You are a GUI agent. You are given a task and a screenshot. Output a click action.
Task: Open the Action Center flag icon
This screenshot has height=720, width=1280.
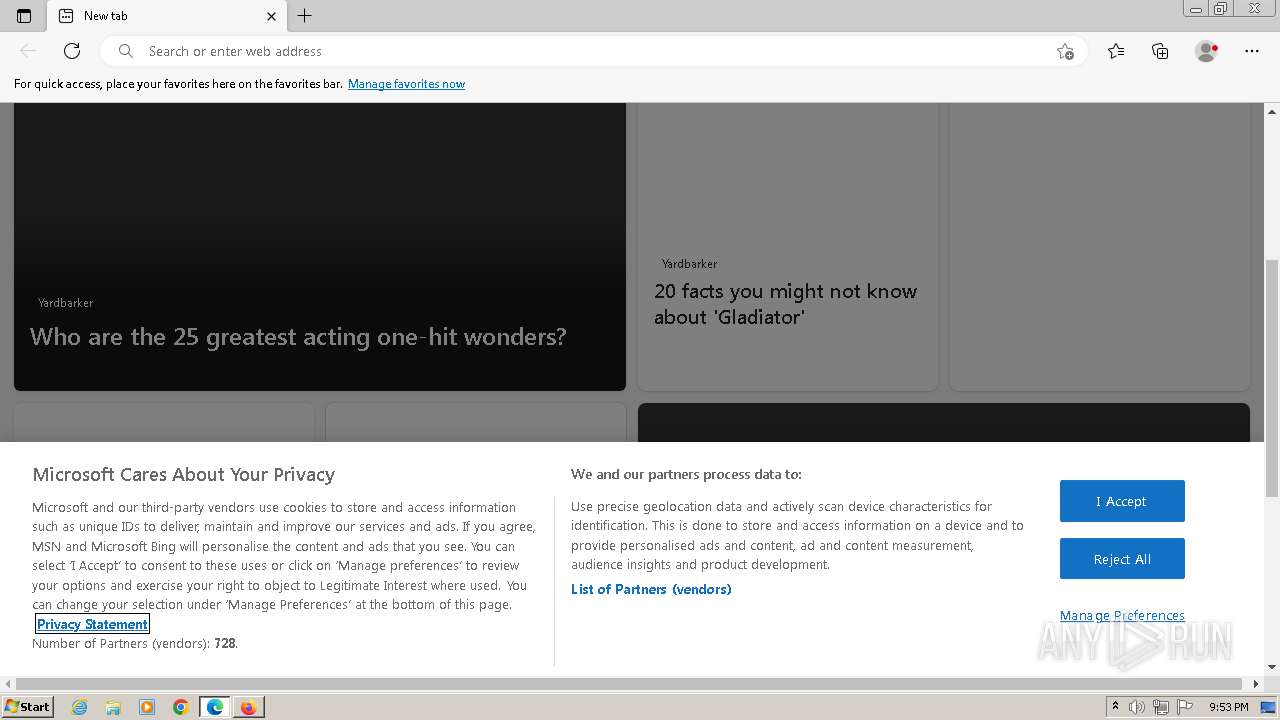pos(1185,707)
